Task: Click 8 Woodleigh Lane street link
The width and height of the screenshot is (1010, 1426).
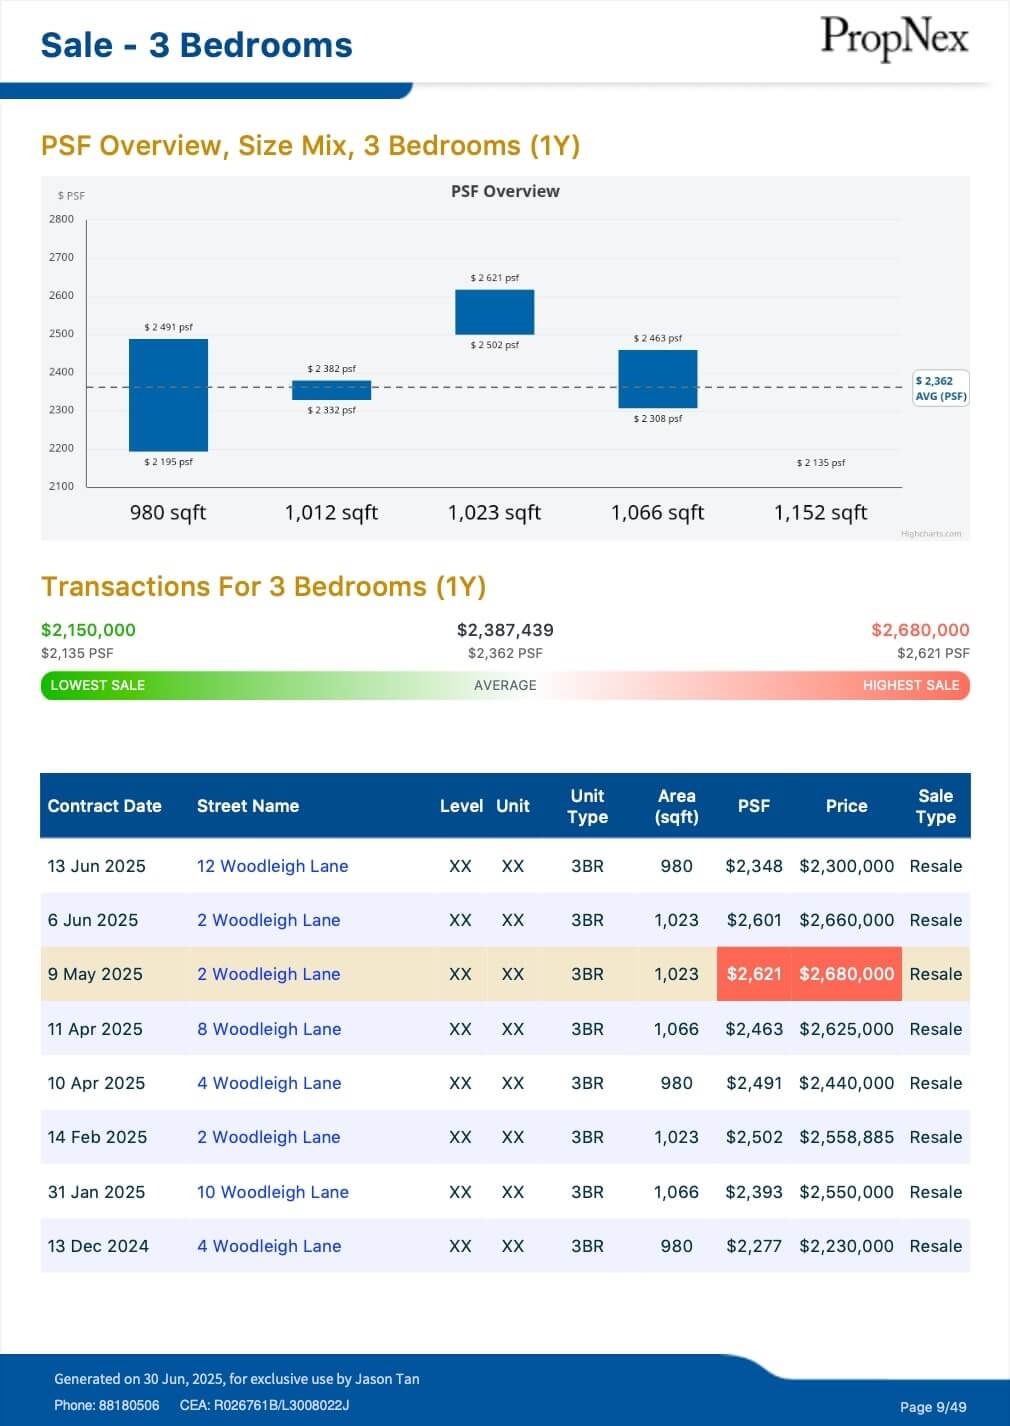Action: point(269,1029)
